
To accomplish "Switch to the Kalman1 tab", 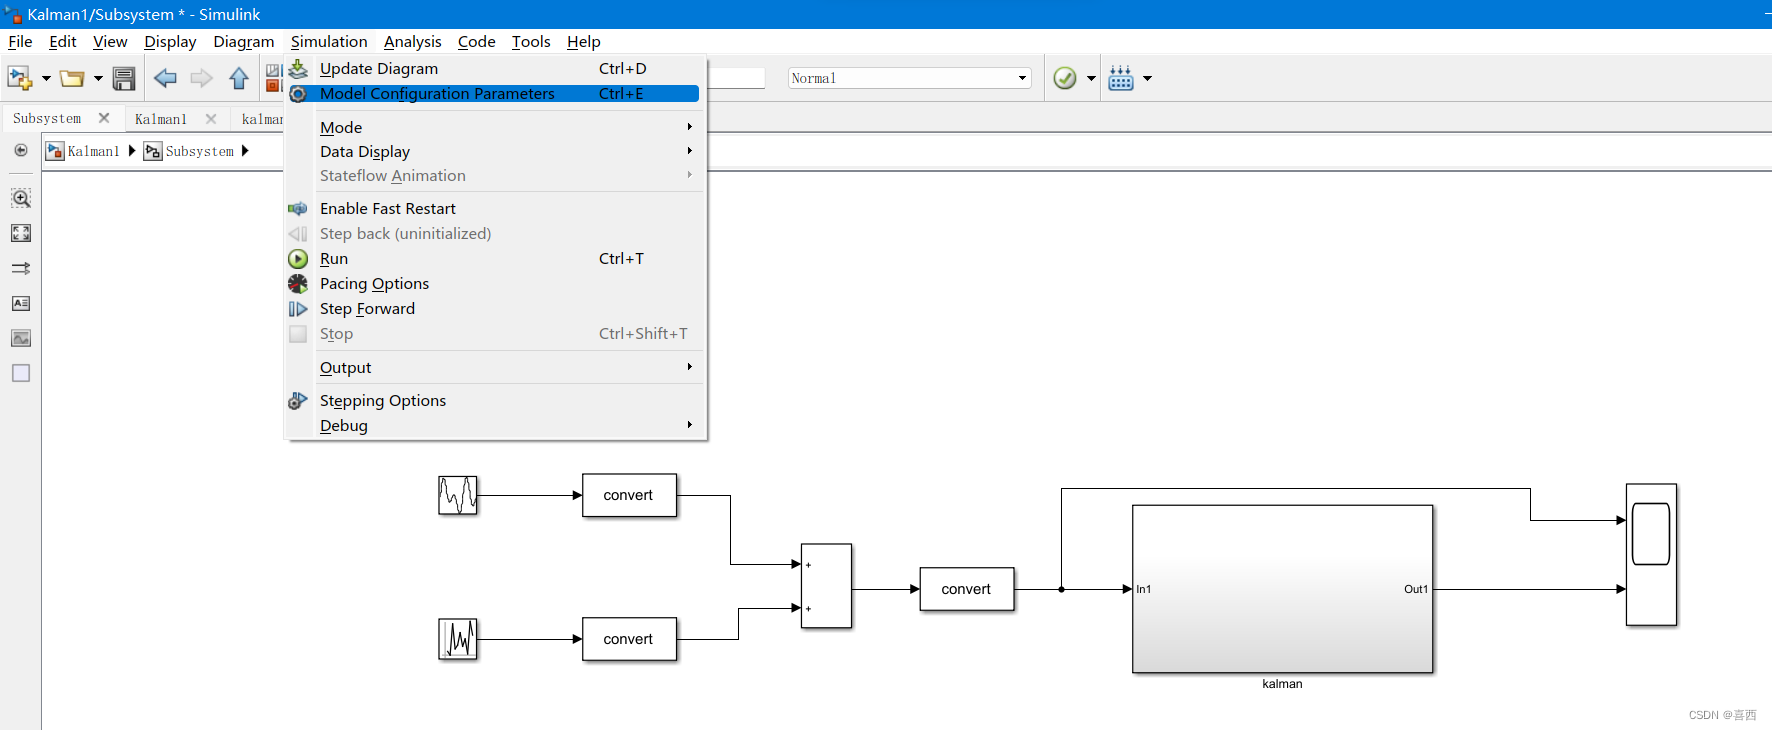I will point(161,119).
